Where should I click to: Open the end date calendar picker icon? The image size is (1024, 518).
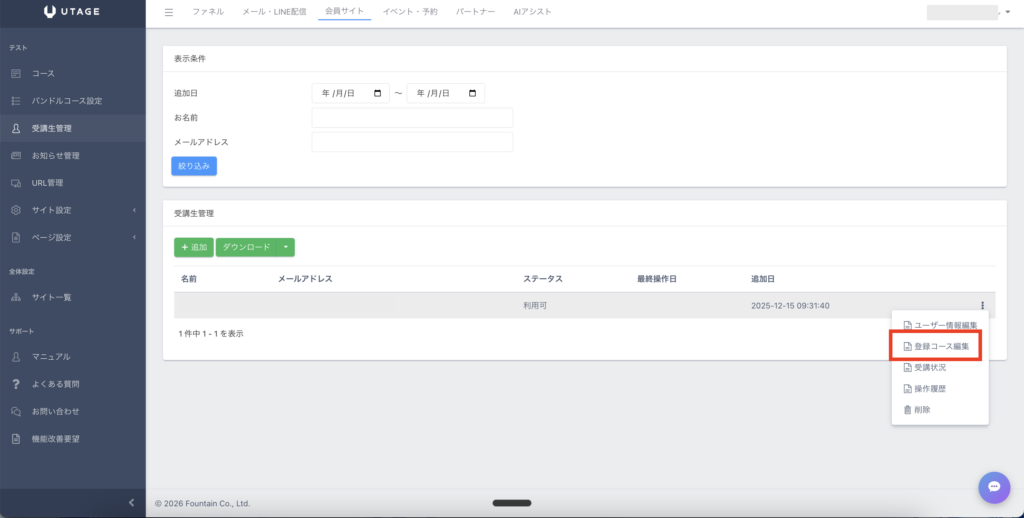473,93
